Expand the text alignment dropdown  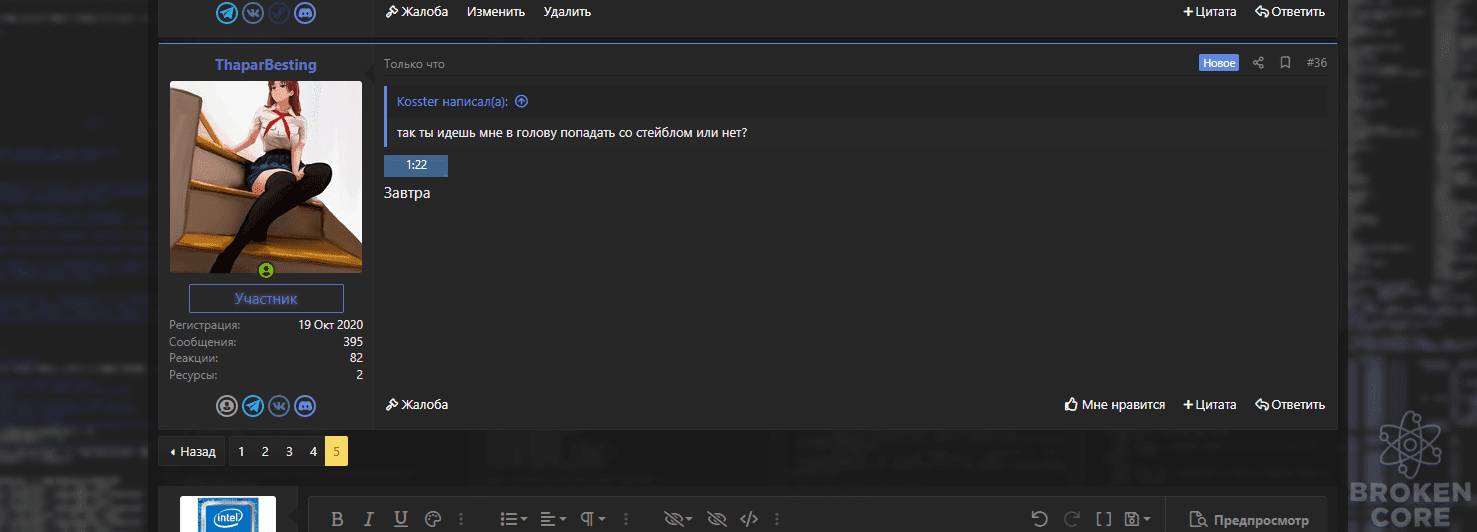[552, 519]
